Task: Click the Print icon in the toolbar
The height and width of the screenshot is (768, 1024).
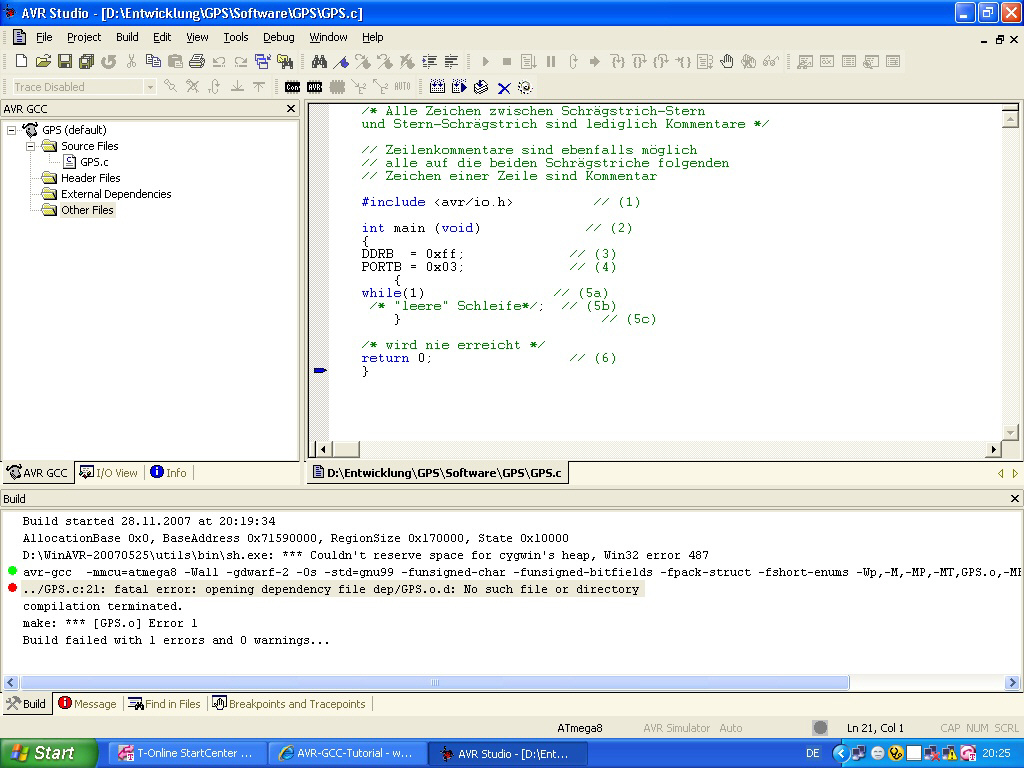Action: pyautogui.click(x=197, y=62)
